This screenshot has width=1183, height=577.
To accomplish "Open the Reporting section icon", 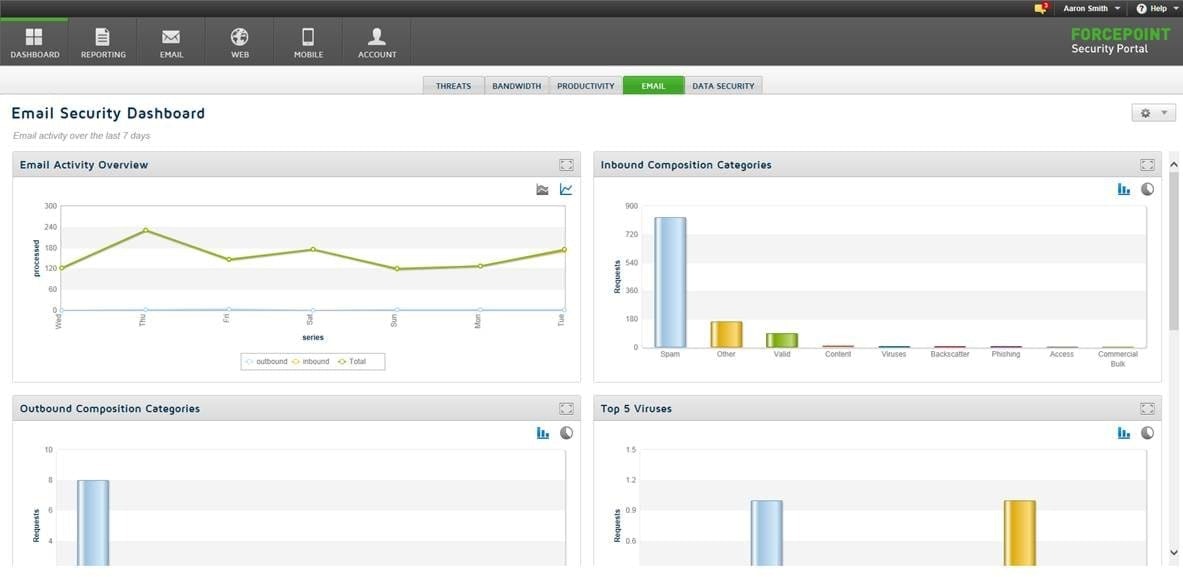I will point(103,40).
